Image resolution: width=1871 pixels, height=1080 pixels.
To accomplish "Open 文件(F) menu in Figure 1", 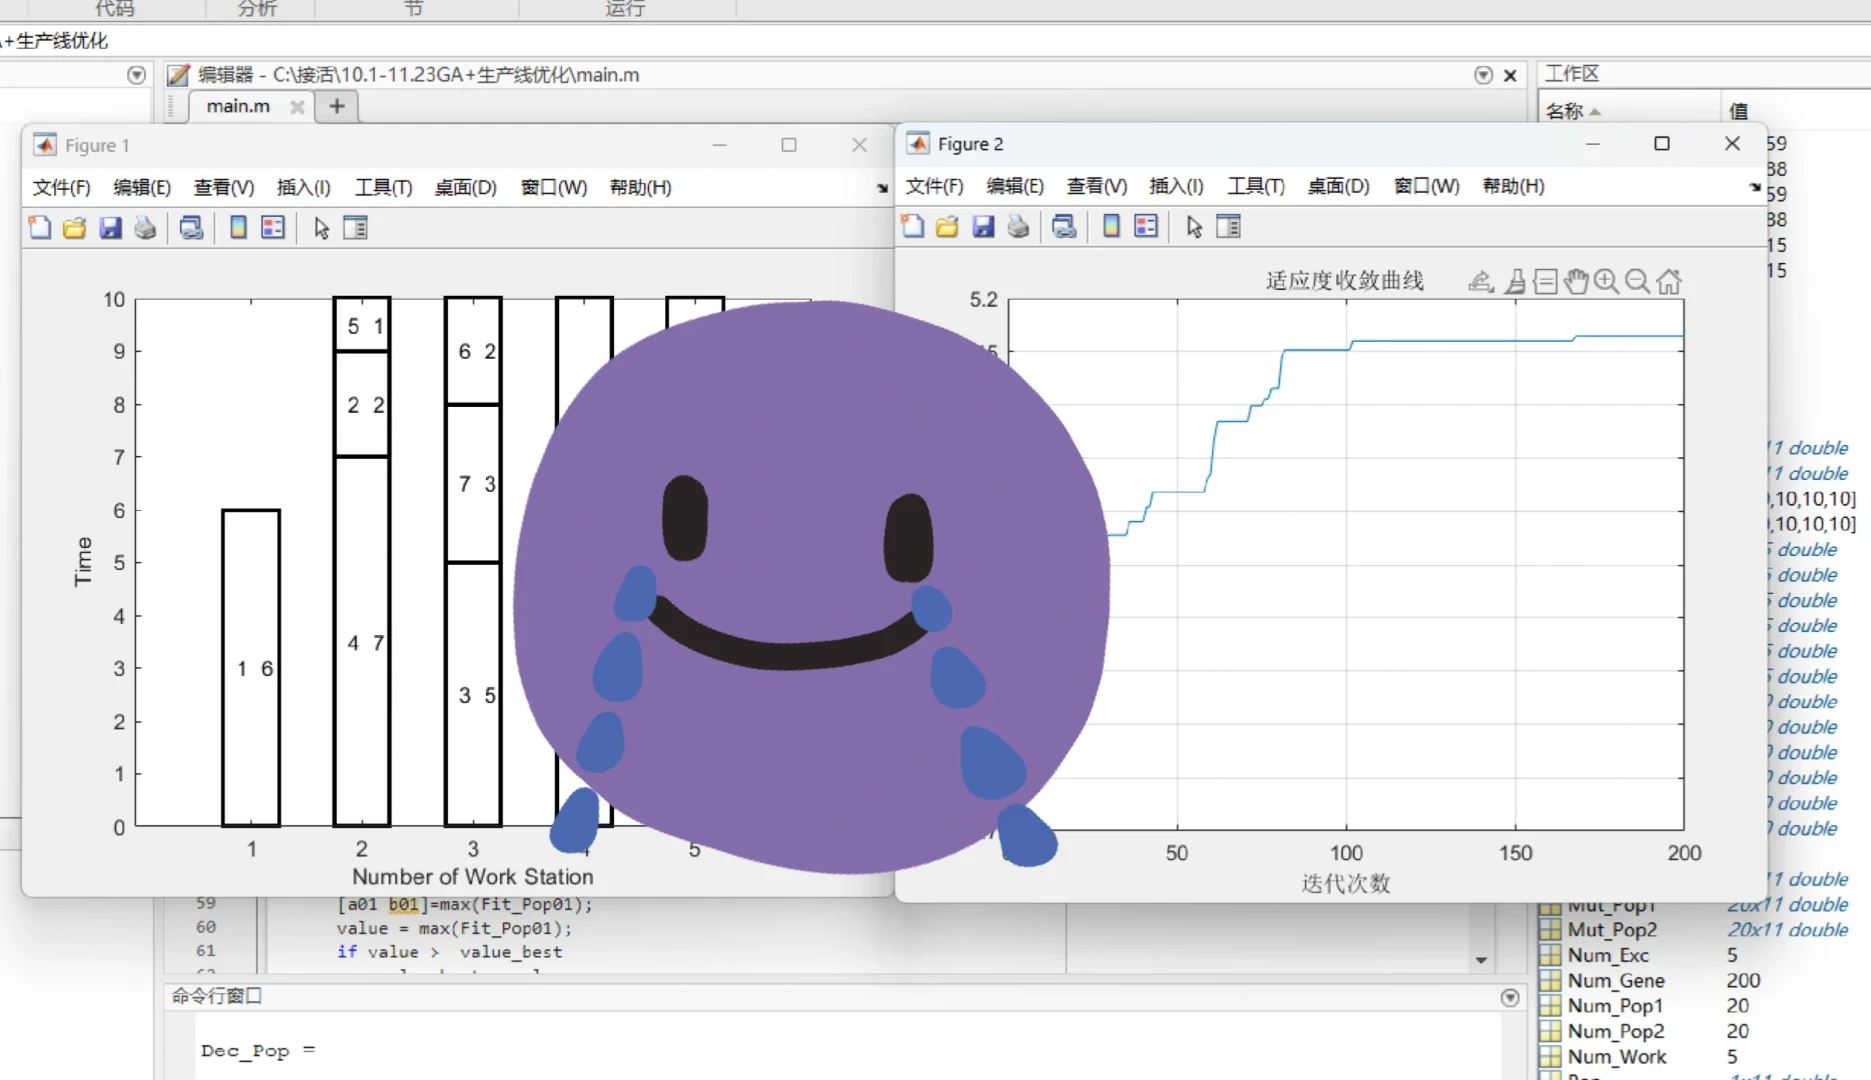I will coord(61,187).
